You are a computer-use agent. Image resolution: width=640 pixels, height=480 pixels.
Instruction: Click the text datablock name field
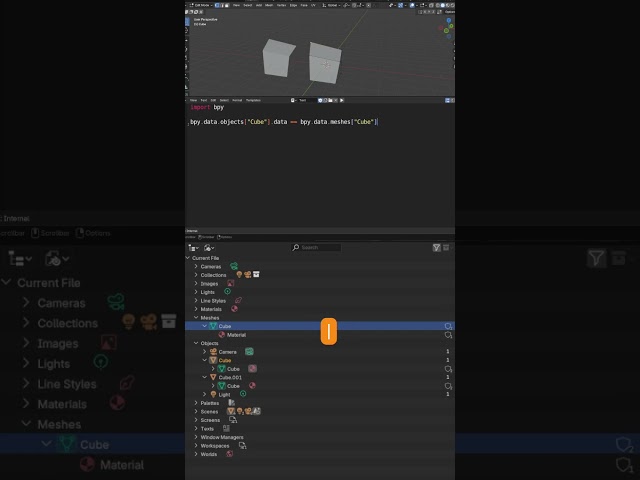pos(305,100)
